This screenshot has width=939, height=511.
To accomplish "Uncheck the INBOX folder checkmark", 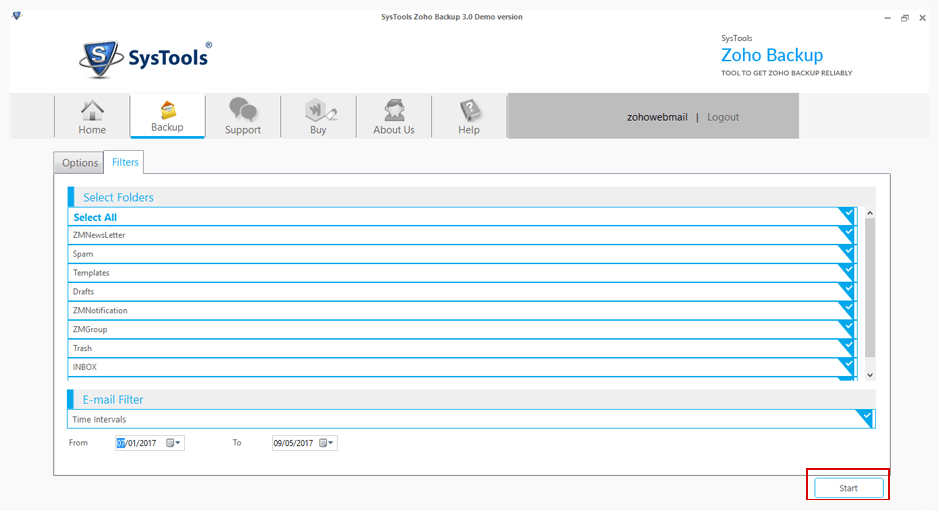I will 846,366.
